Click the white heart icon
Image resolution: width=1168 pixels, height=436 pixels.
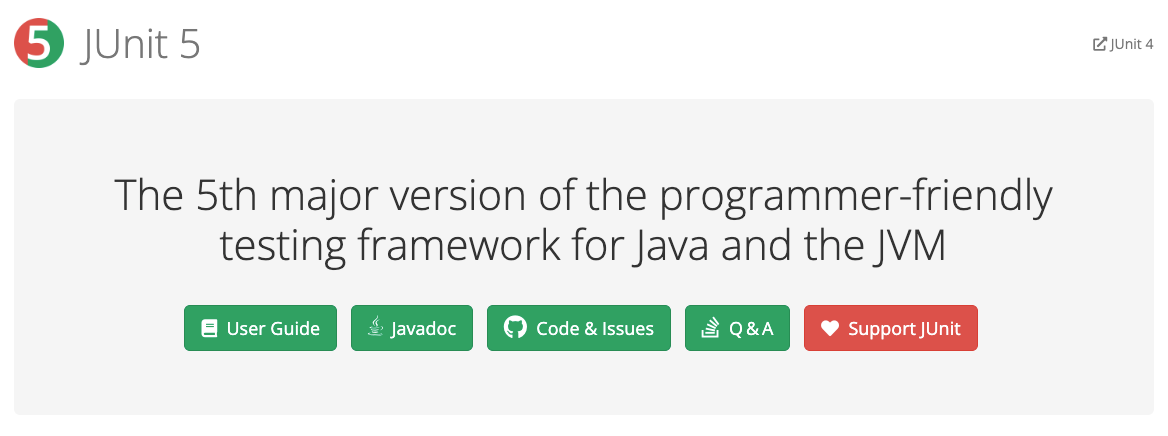point(830,329)
